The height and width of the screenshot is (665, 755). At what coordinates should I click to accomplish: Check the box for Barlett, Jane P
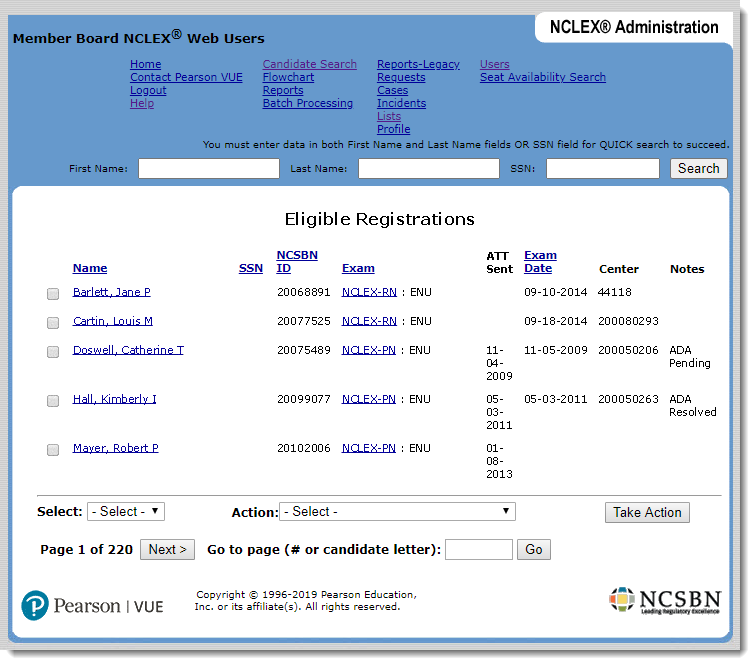point(53,294)
